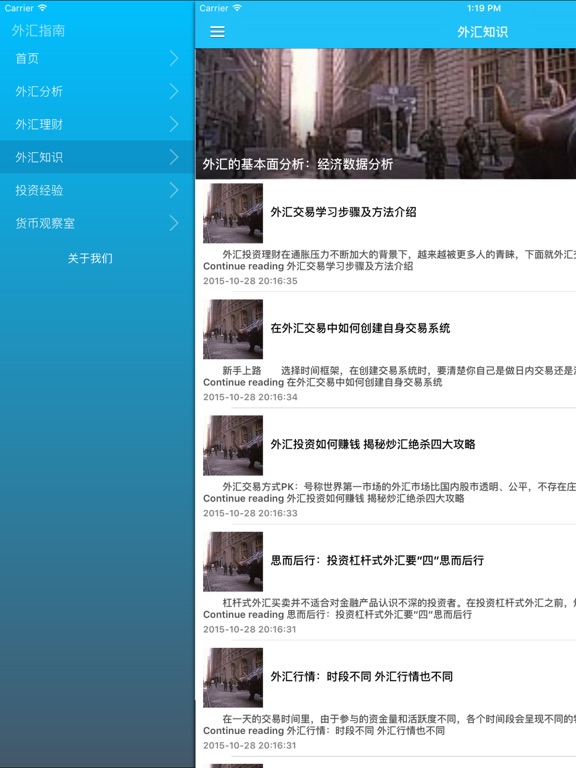Select the 外汇知识 menu item
Image resolution: width=576 pixels, height=768 pixels.
[97, 157]
